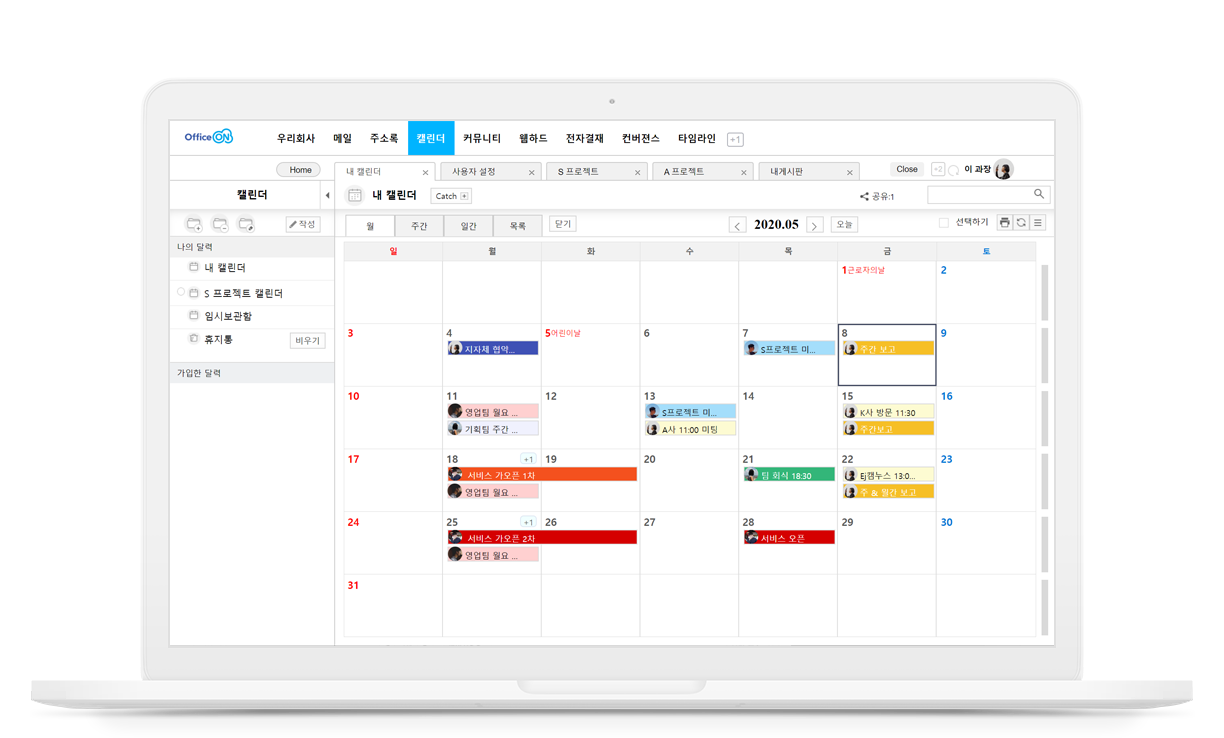Print the calendar with the printer icon
1224x738 pixels.
[x=1005, y=223]
